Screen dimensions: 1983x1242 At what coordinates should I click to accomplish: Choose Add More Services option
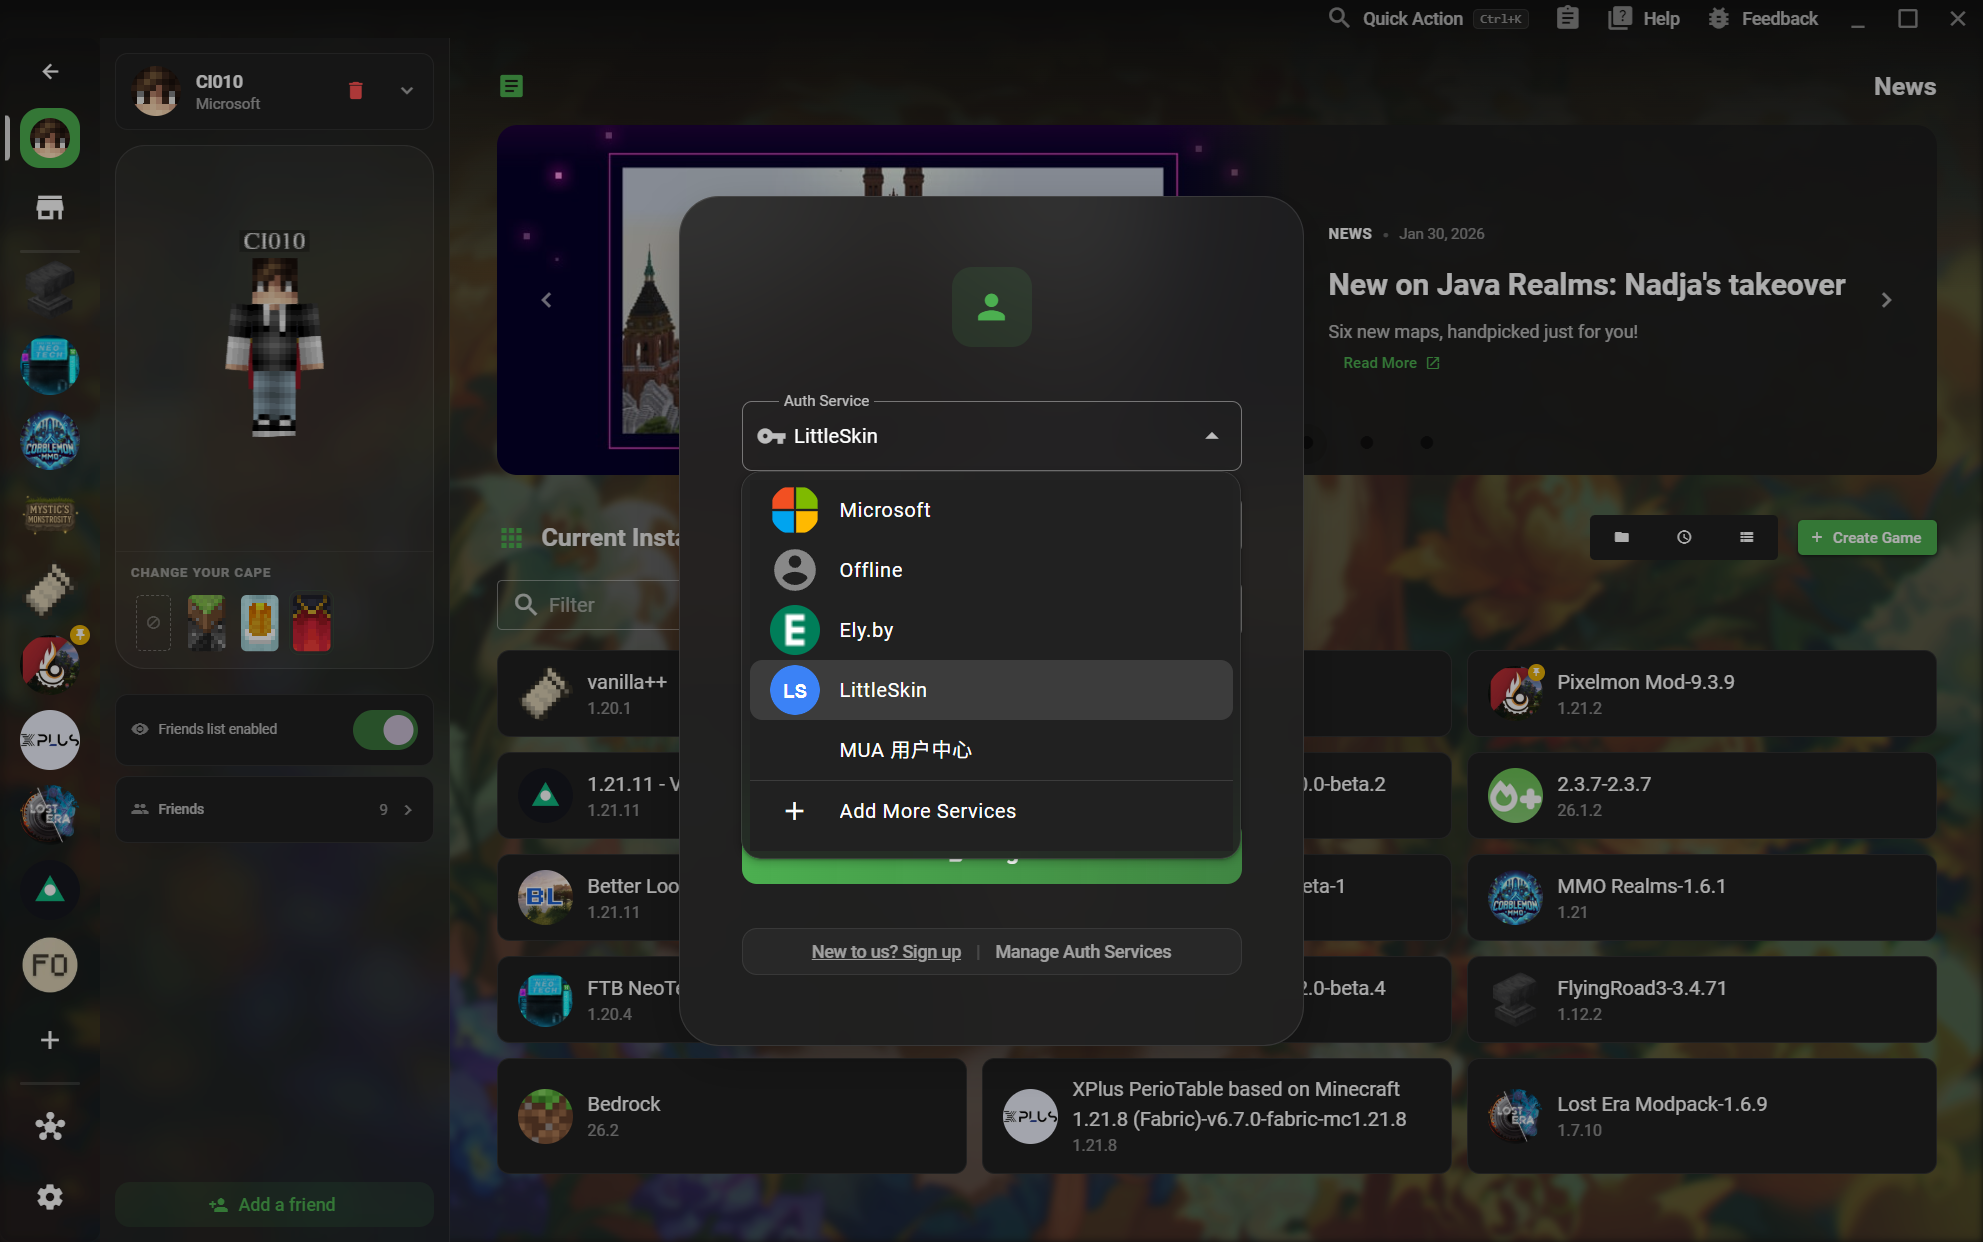click(991, 811)
